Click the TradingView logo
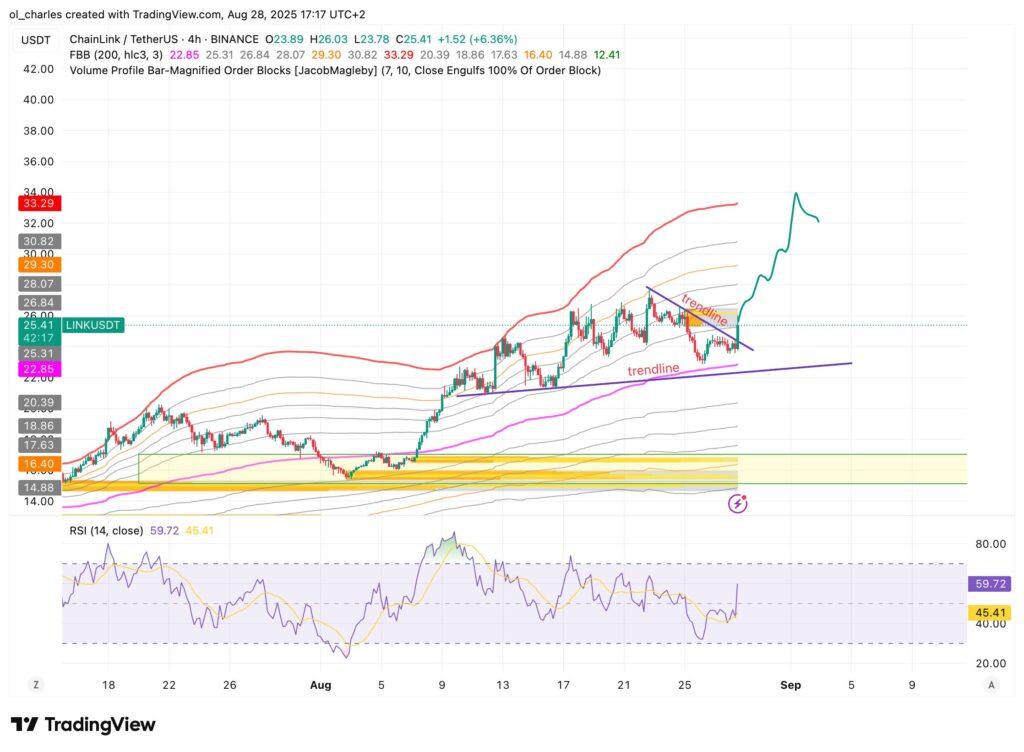Viewport: 1024px width, 752px height. click(83, 724)
